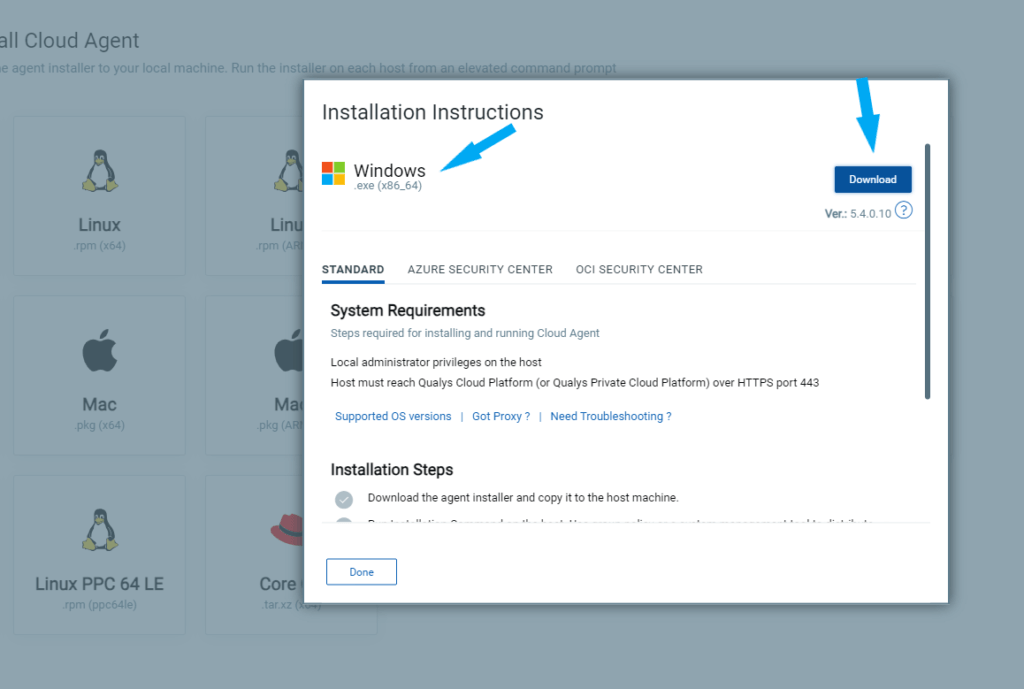Click the ".exe (x86_64)" subtitle
The height and width of the screenshot is (689, 1024).
pyautogui.click(x=387, y=185)
